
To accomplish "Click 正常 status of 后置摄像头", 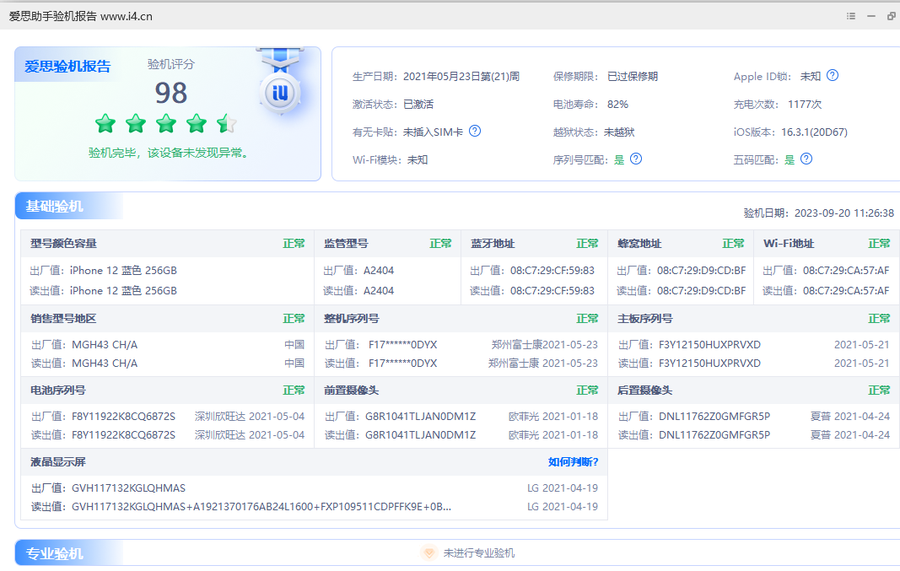I will [x=879, y=390].
